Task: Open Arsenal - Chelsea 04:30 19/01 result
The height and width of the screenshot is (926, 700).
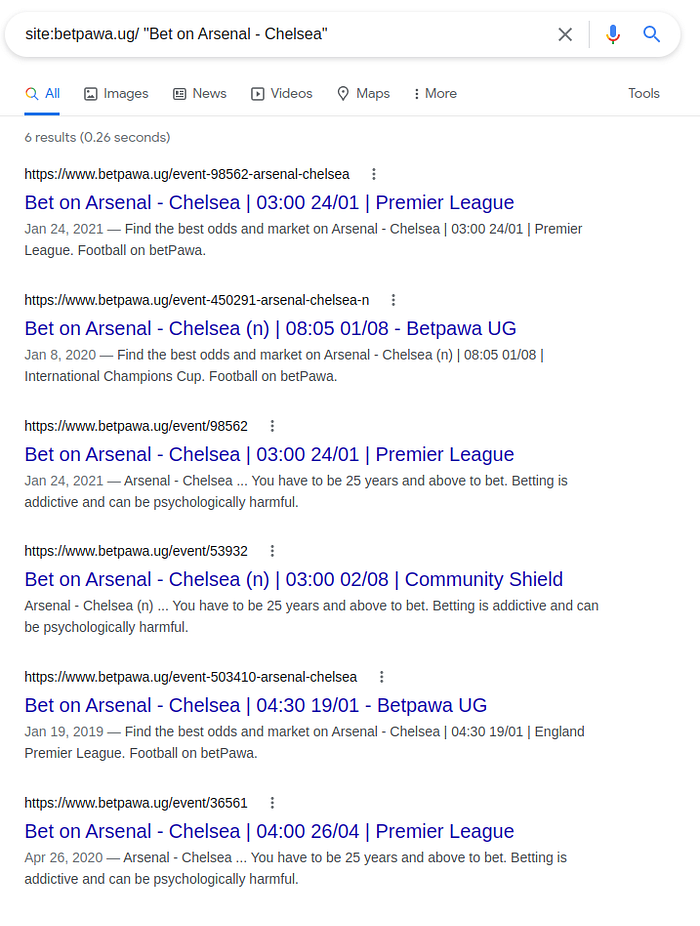Action: pyautogui.click(x=255, y=705)
